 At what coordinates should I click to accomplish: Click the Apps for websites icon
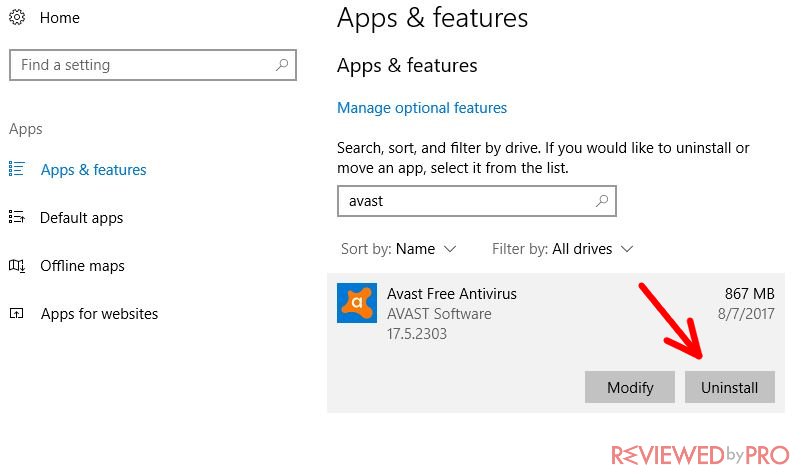(x=16, y=313)
